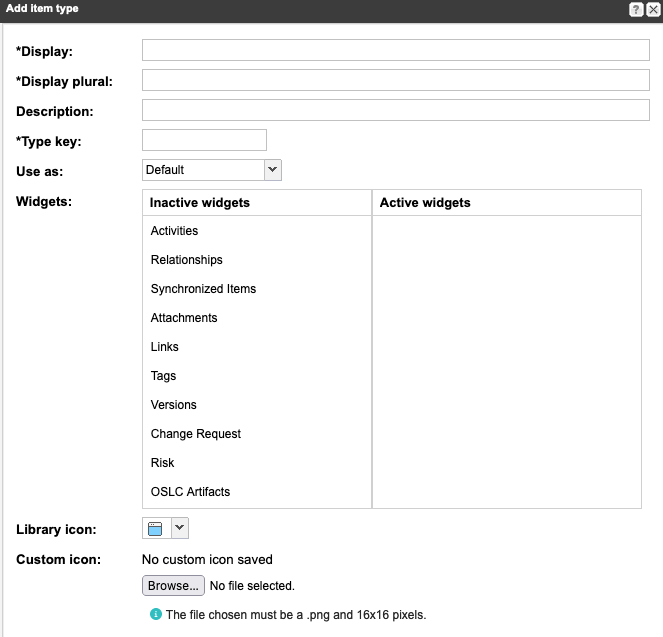
Task: Select the Attachments widget entry
Action: (x=184, y=318)
